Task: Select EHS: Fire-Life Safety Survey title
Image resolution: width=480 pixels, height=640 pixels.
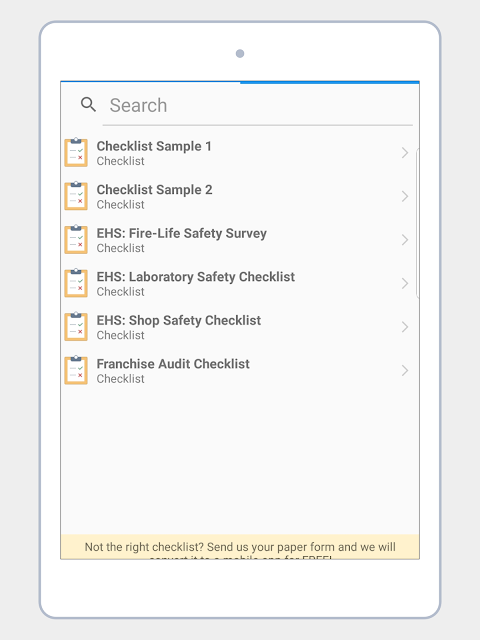Action: [182, 233]
